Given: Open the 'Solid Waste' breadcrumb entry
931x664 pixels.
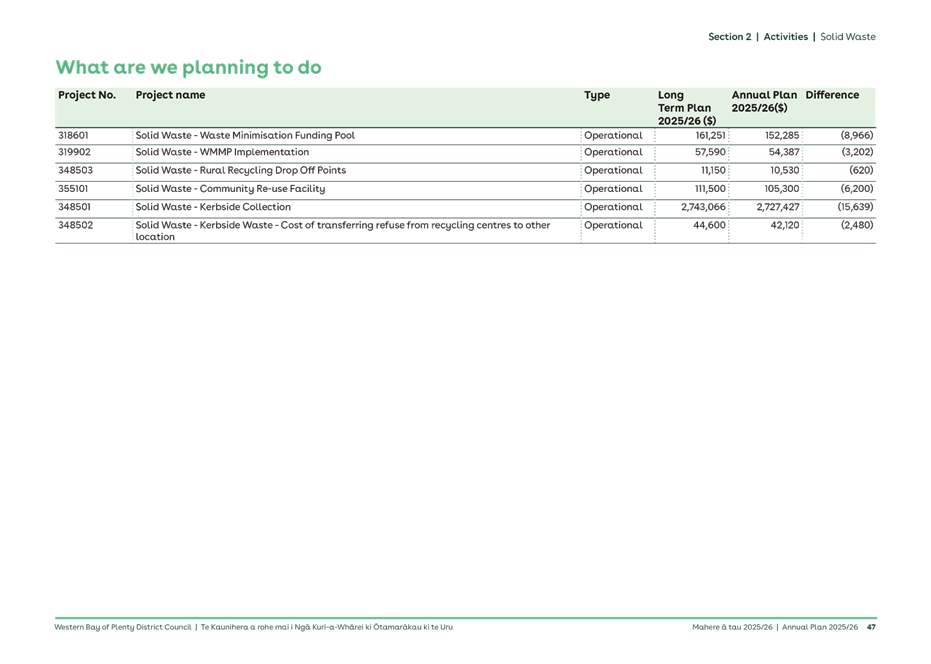Looking at the screenshot, I should (849, 36).
